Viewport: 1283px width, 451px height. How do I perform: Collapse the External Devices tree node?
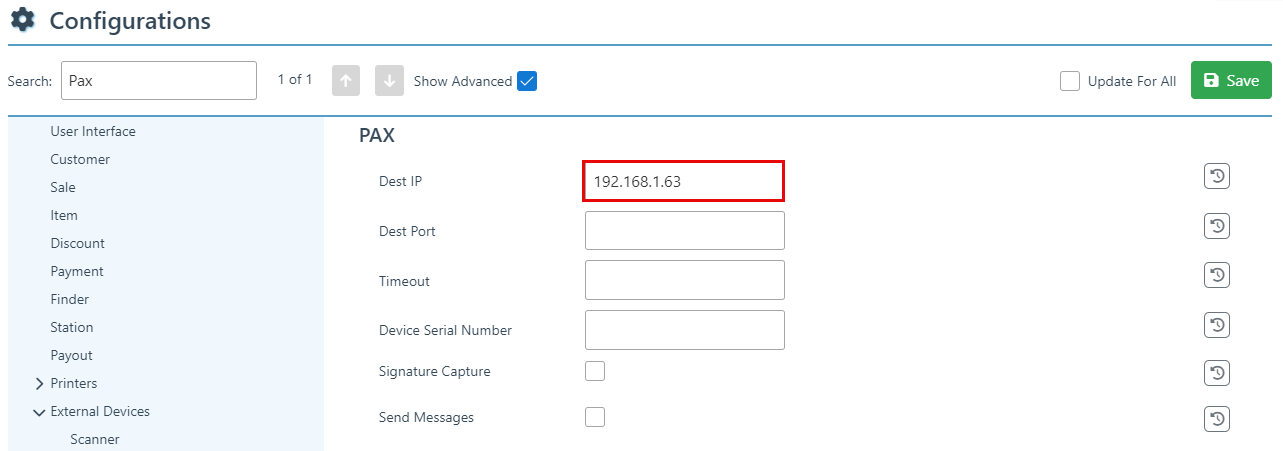[x=40, y=411]
